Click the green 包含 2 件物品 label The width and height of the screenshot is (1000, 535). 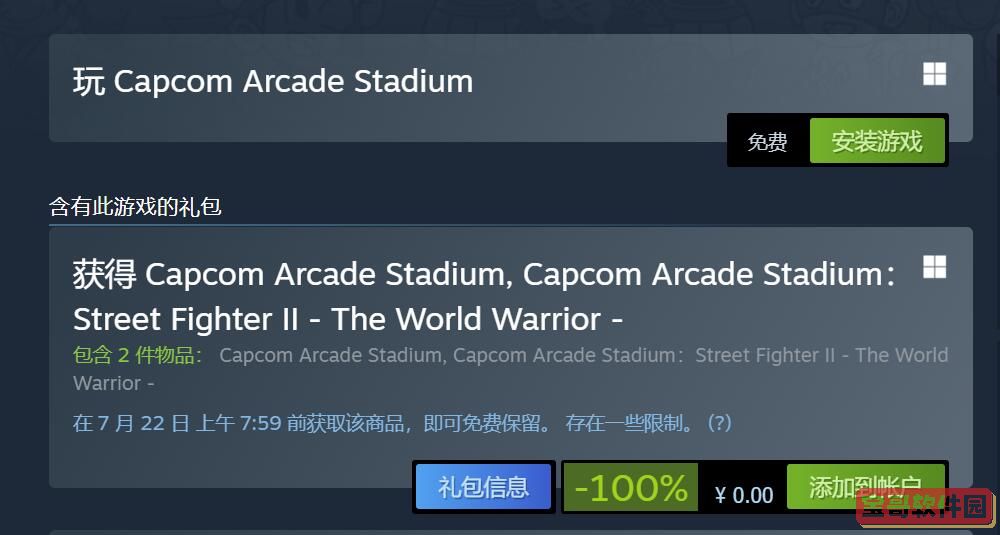click(137, 355)
